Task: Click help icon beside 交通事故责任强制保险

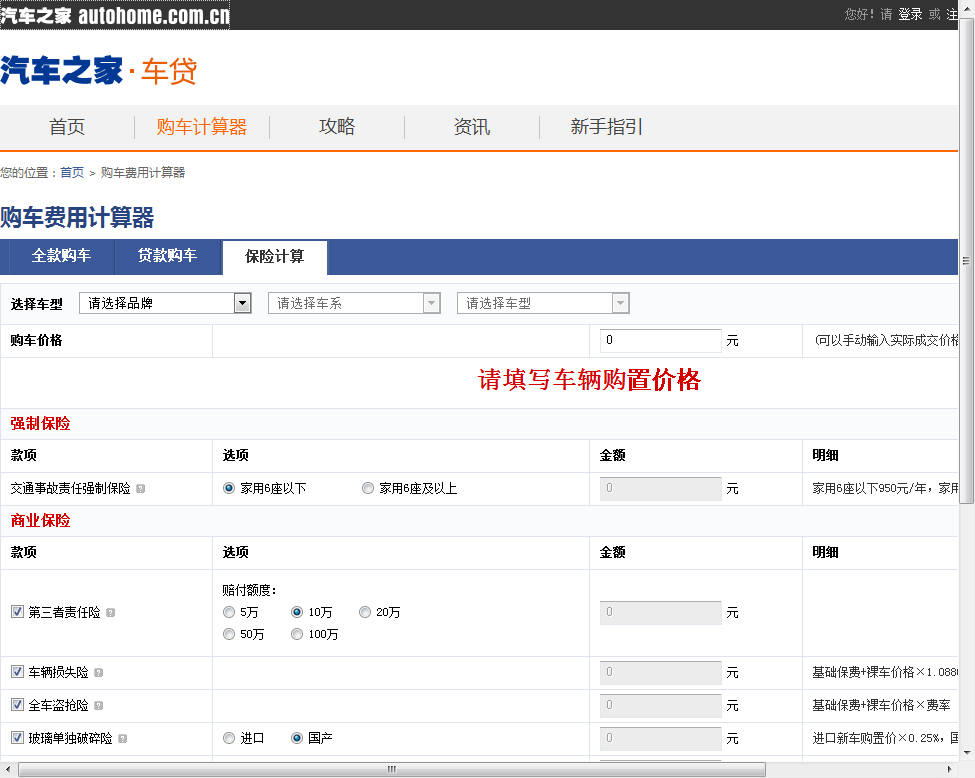Action: [x=141, y=489]
